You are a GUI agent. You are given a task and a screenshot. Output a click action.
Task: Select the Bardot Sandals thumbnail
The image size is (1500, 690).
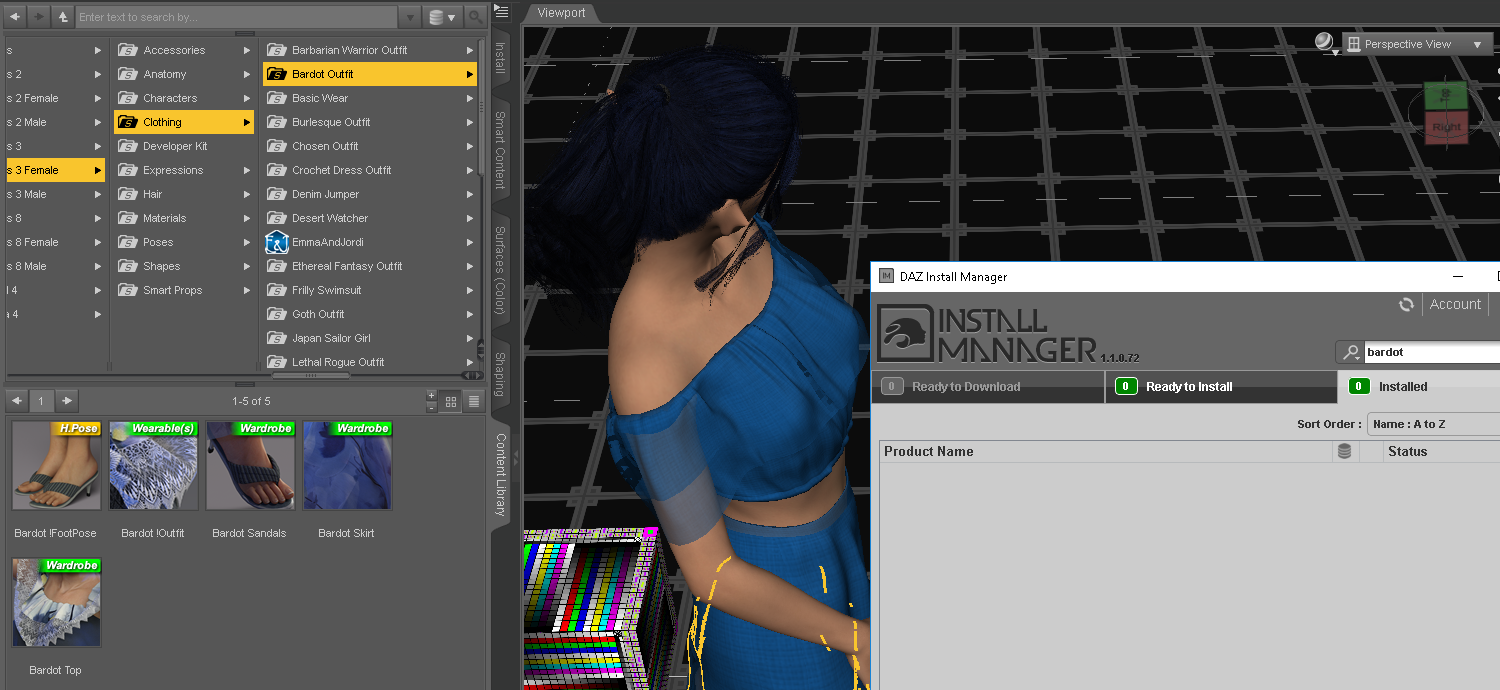250,466
